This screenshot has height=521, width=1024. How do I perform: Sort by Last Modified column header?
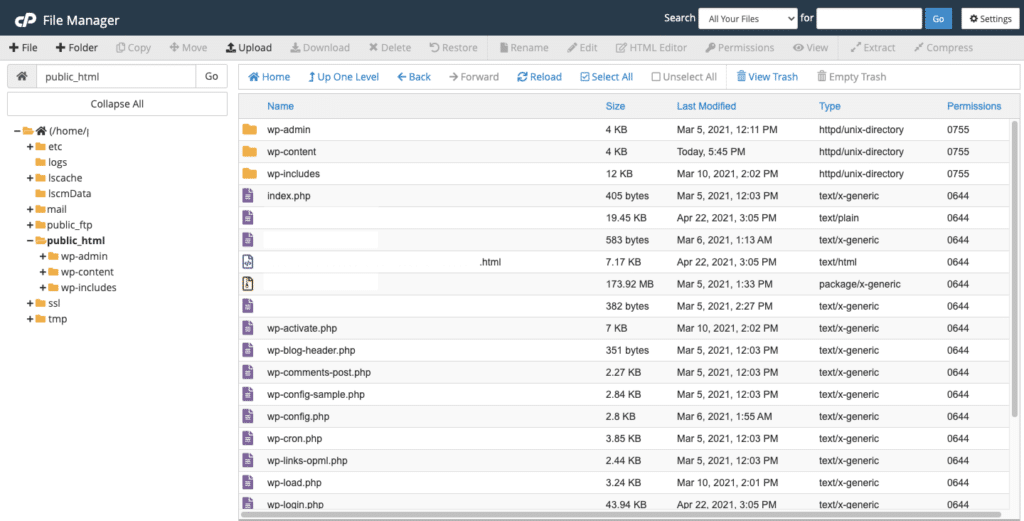(x=706, y=106)
